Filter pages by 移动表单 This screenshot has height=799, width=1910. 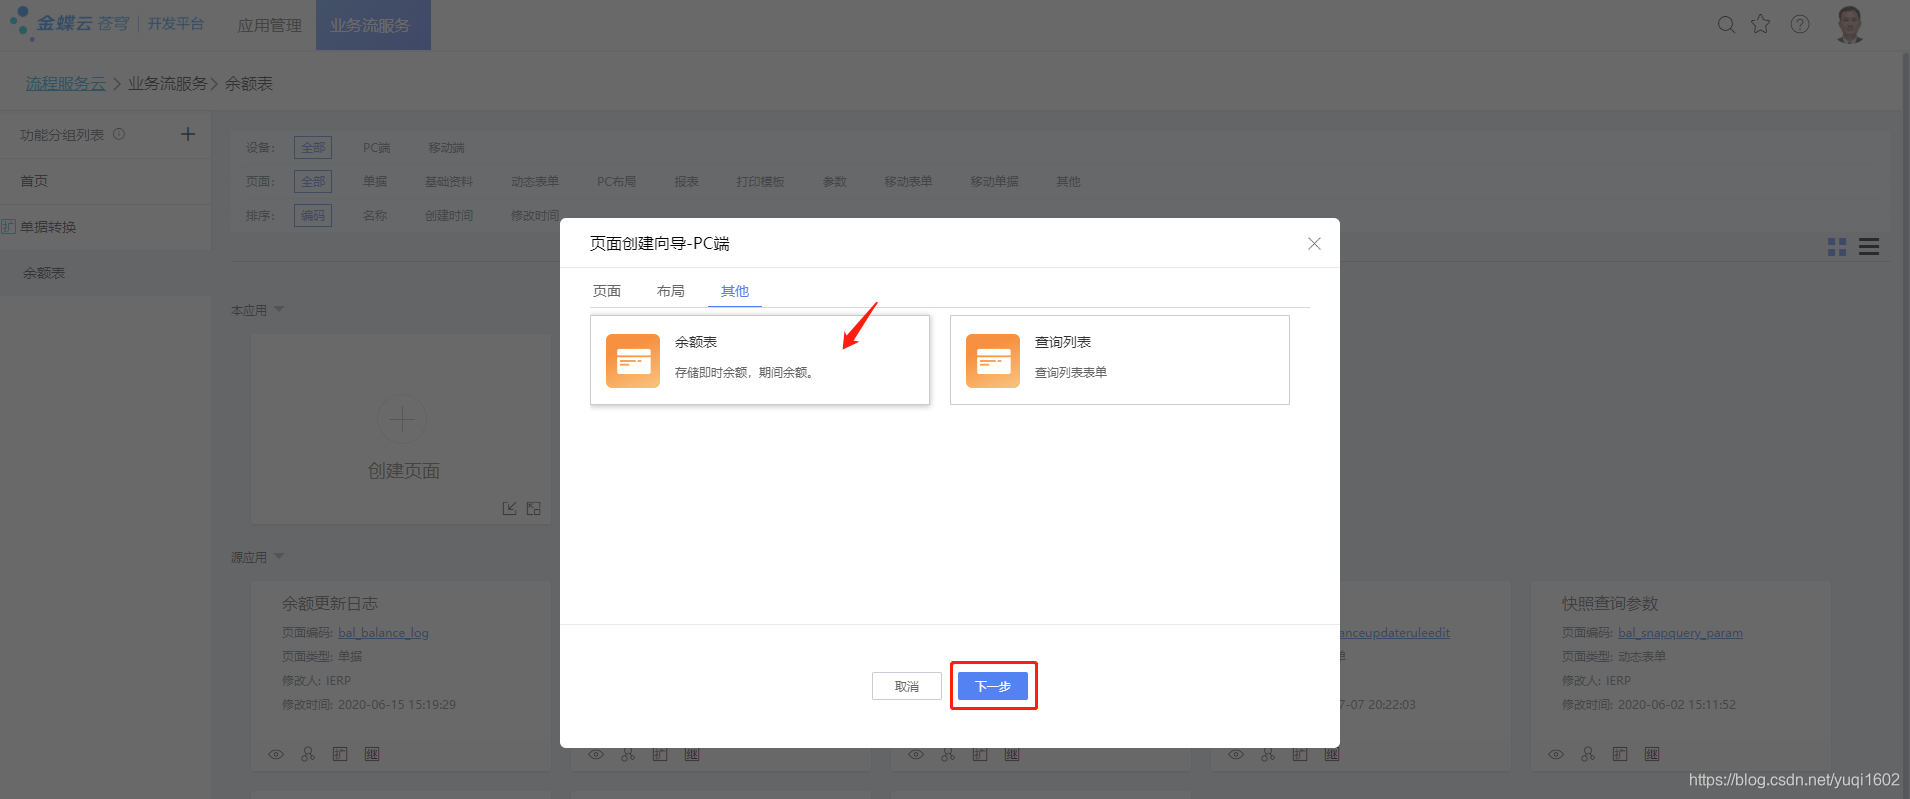coord(908,182)
